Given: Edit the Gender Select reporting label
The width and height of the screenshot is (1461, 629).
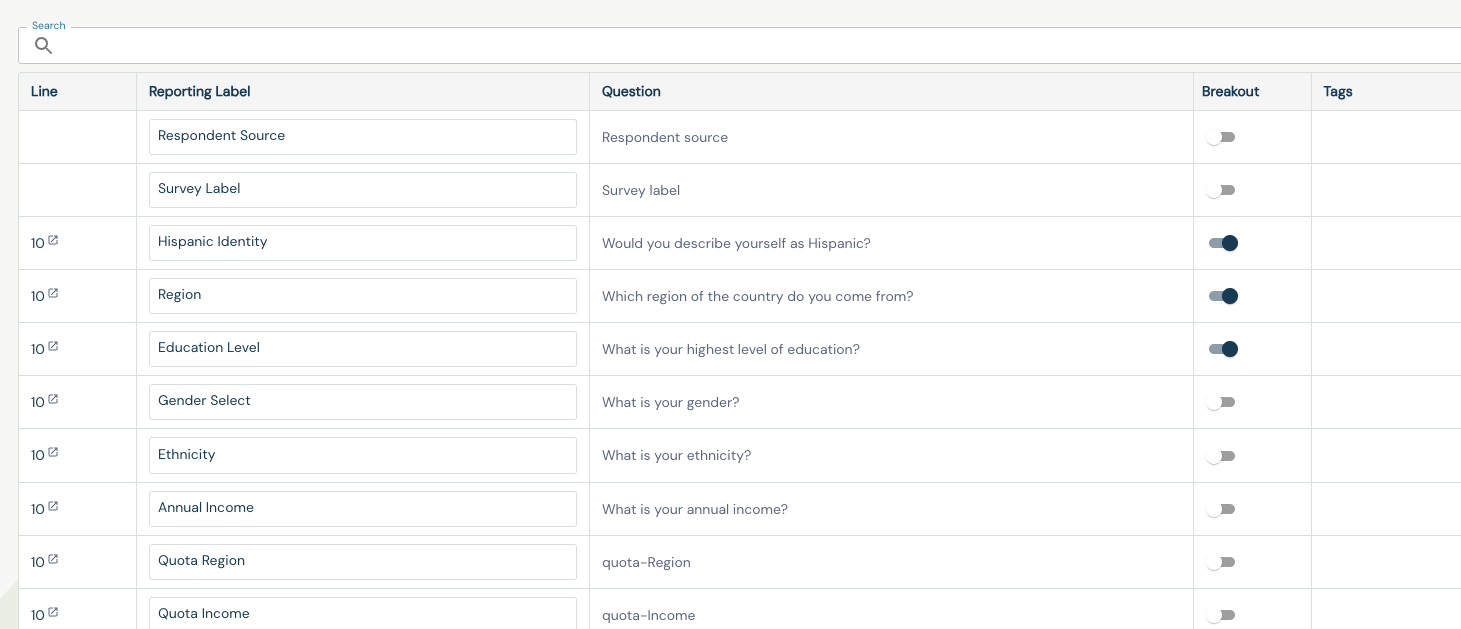Looking at the screenshot, I should point(363,402).
